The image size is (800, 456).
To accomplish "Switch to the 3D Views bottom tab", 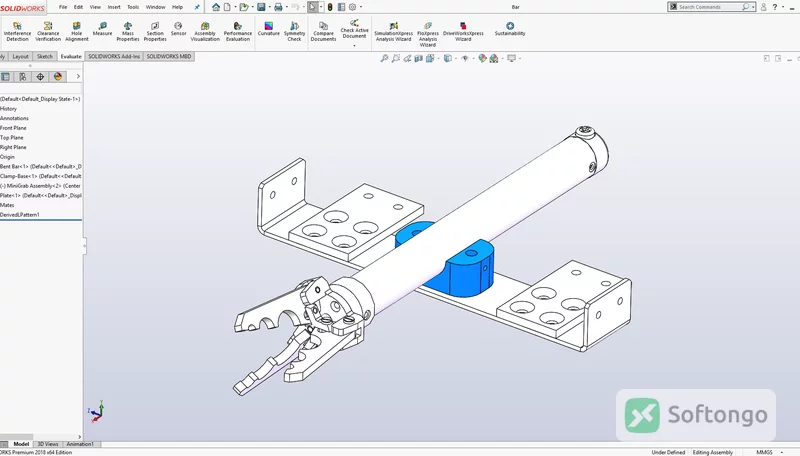I will pyautogui.click(x=48, y=444).
